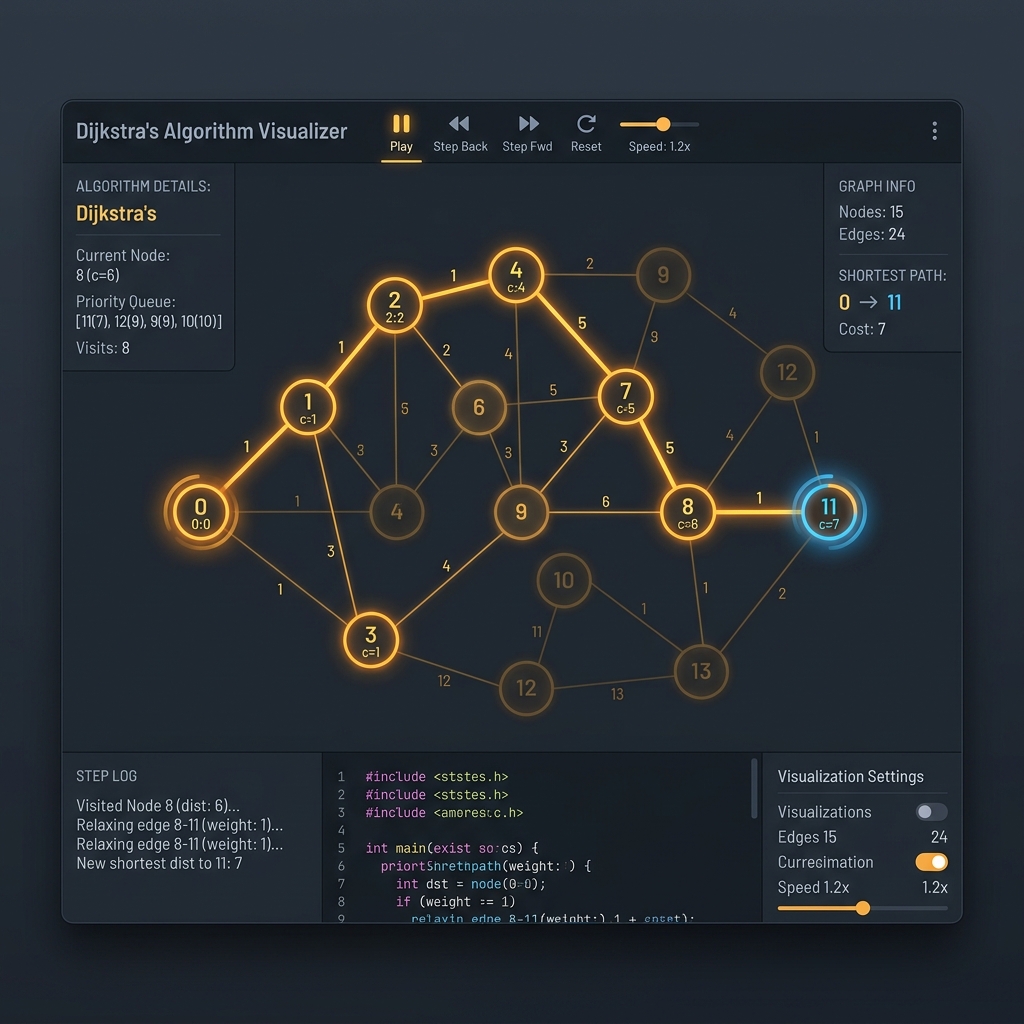Click the 'Edges 15' settings row

[862, 837]
